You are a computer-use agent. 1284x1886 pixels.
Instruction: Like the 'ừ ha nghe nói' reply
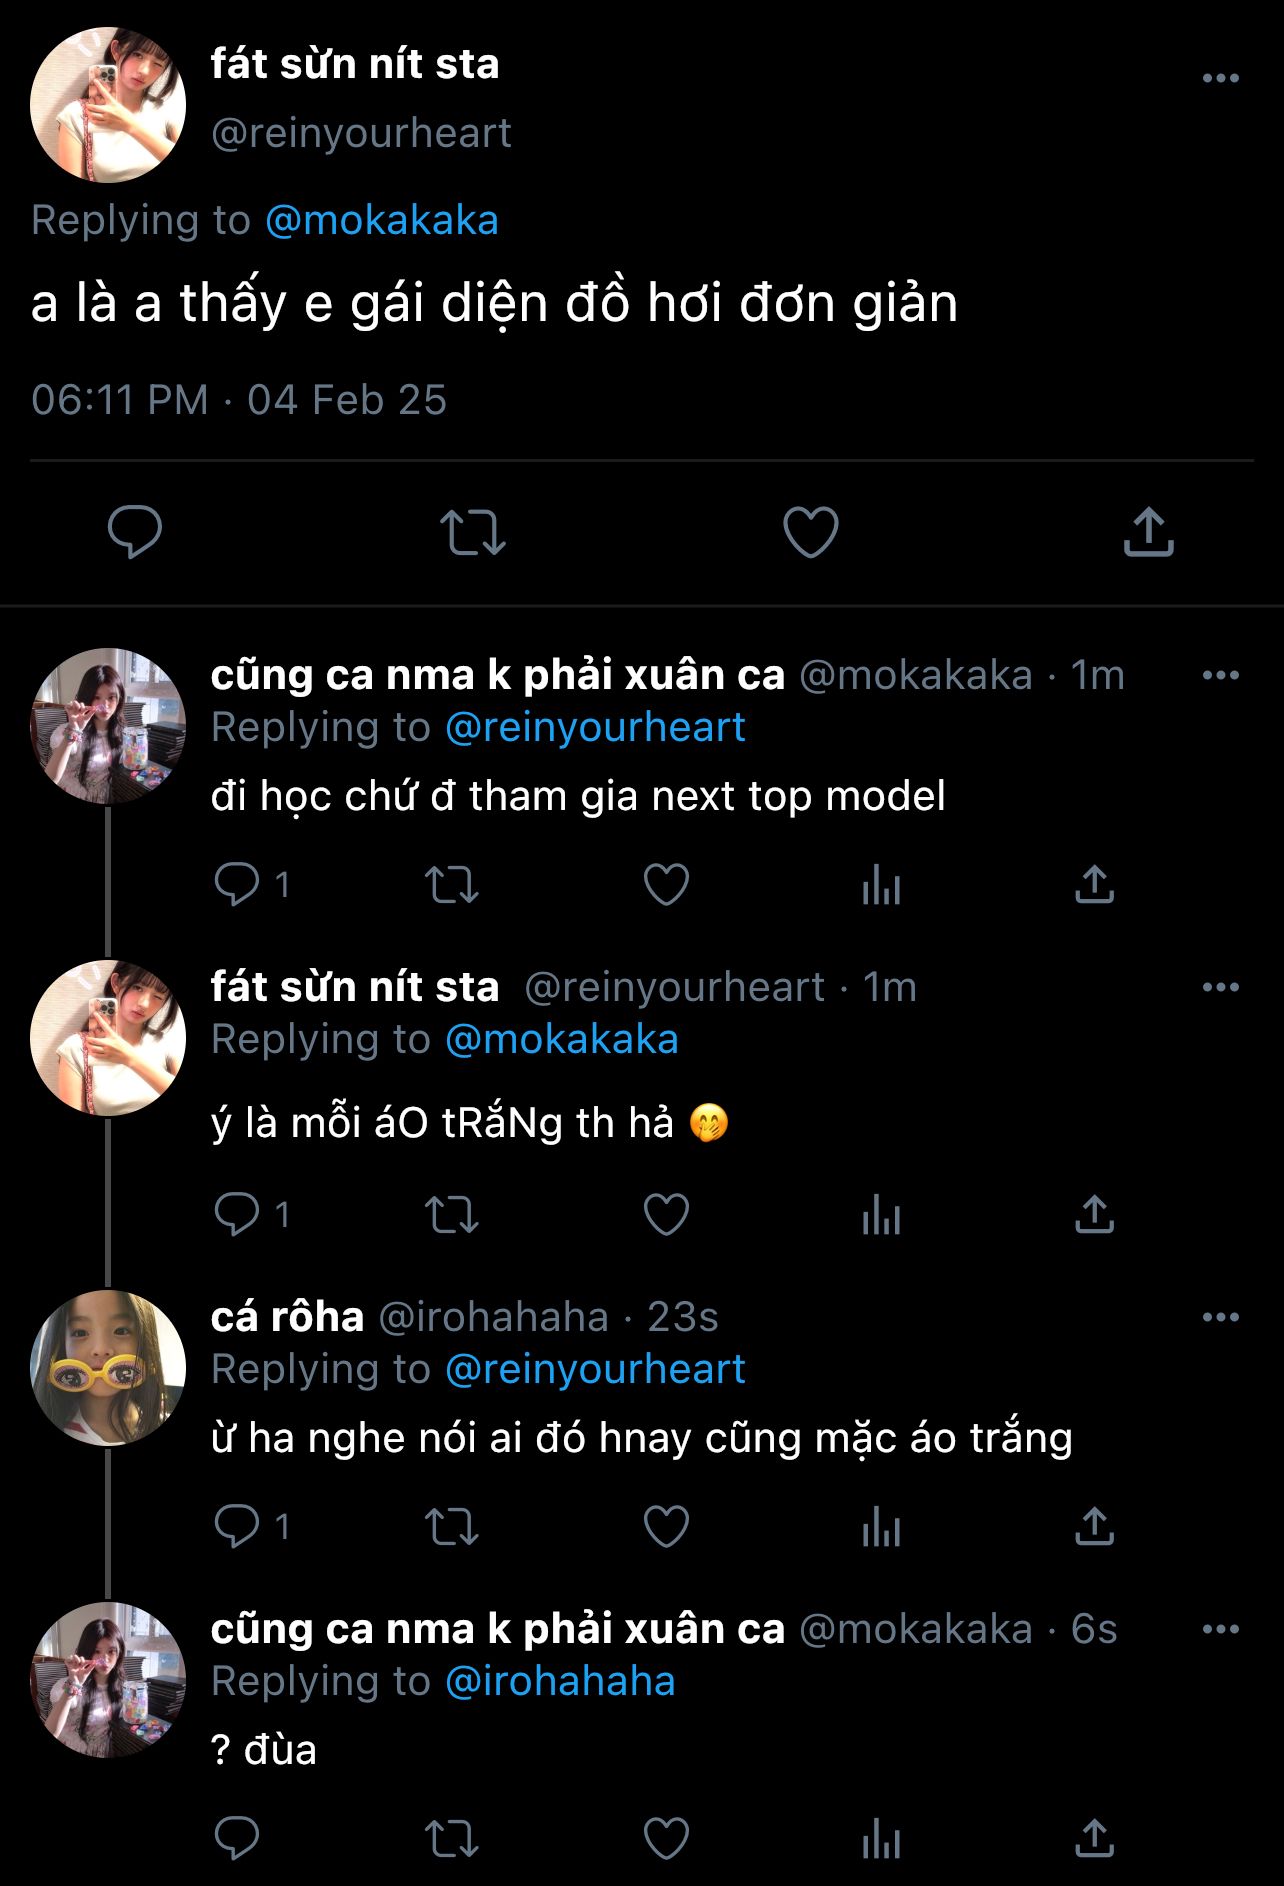tap(666, 1527)
